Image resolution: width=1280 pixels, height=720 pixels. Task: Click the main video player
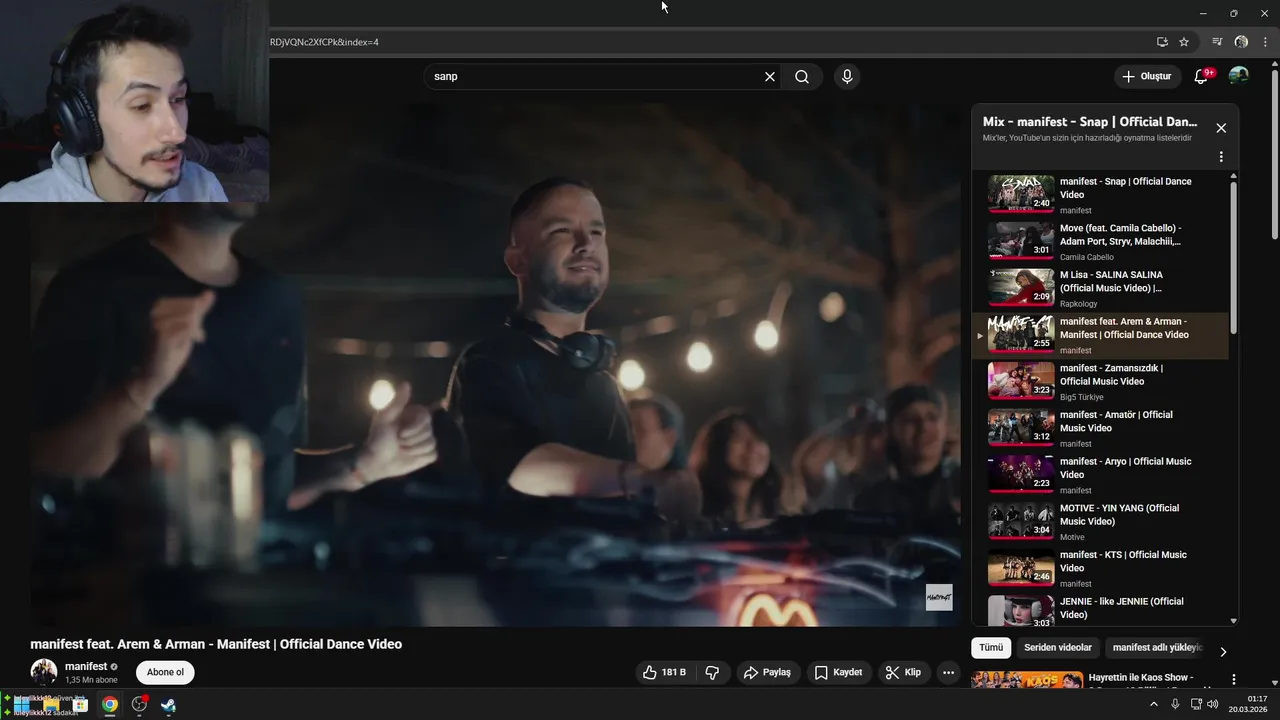pos(495,365)
